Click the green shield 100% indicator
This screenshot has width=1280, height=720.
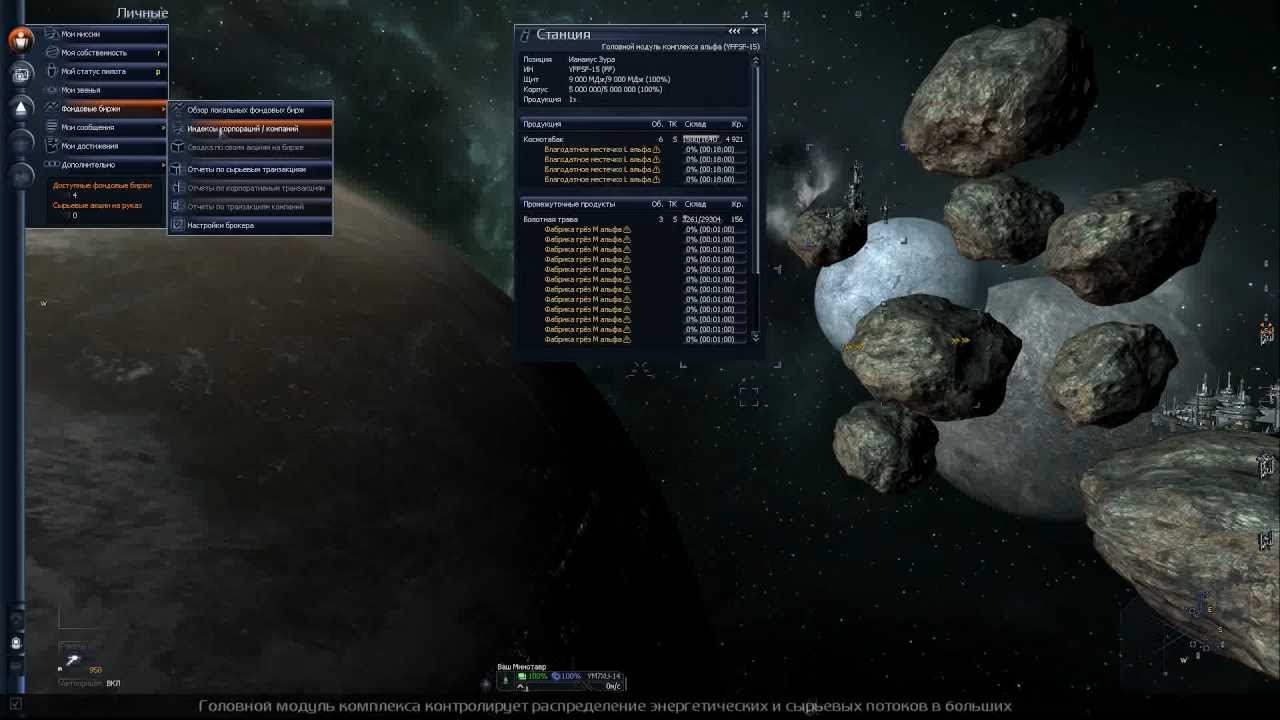pos(533,676)
